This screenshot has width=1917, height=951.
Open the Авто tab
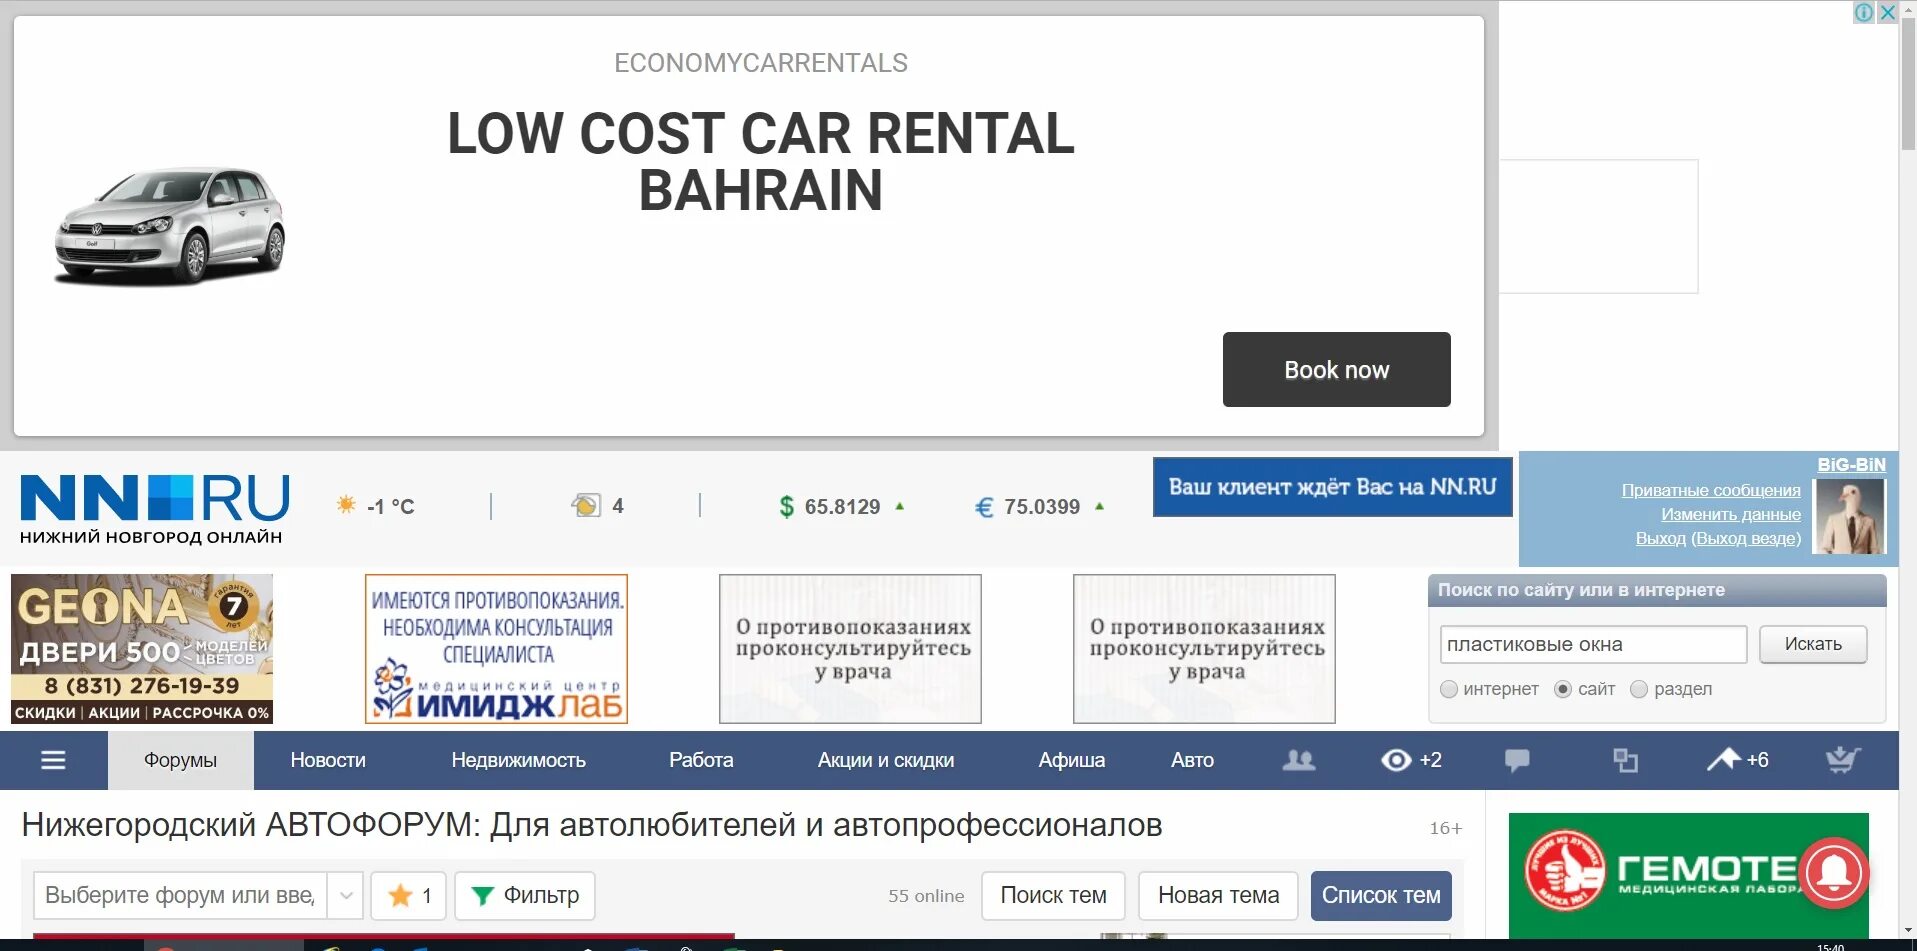(1192, 760)
